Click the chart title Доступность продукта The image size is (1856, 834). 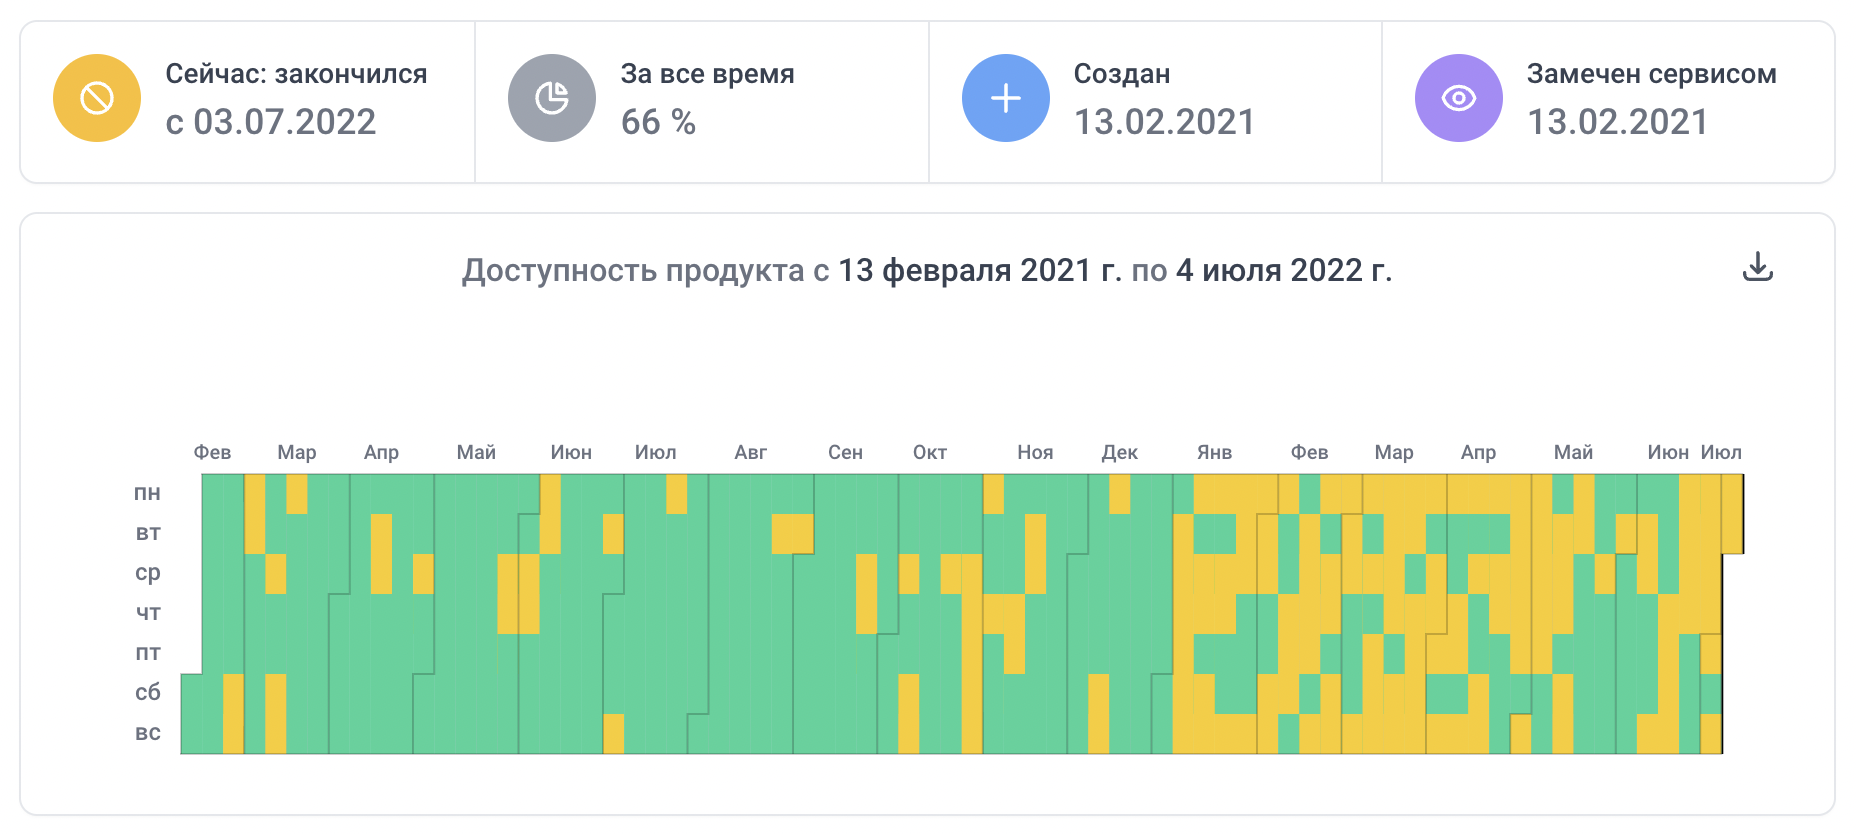pos(633,270)
